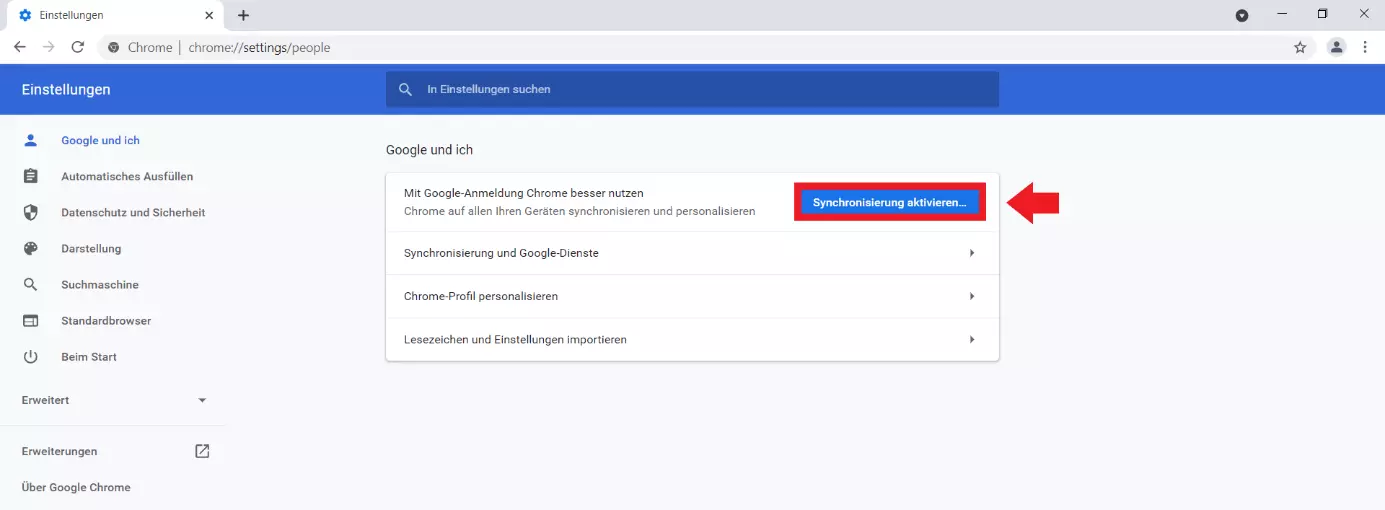1385x510 pixels.
Task: Click Mit Google-Anmeldung Chrome besser nutzen text
Action: (x=523, y=193)
